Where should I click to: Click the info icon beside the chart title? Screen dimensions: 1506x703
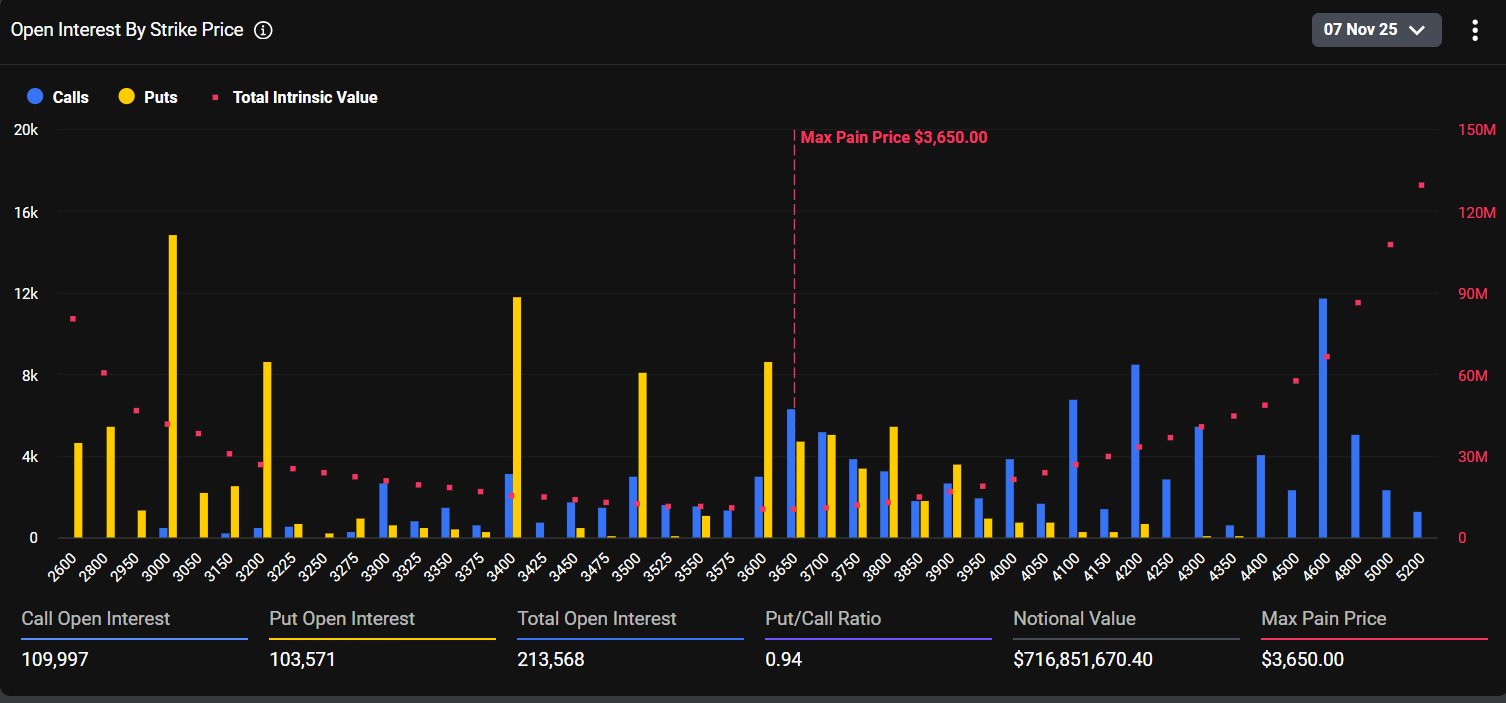coord(263,30)
